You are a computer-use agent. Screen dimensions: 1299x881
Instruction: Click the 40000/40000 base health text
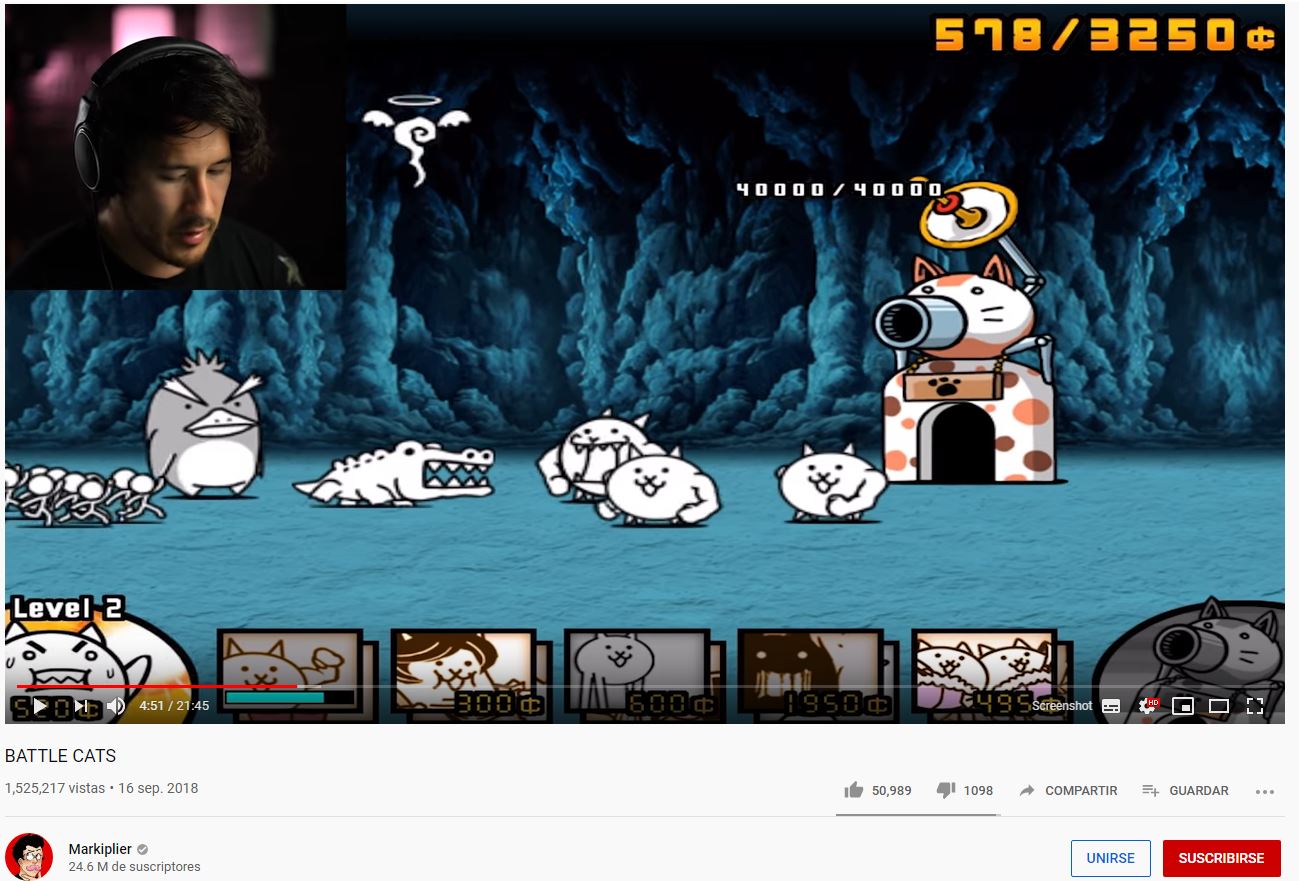tap(839, 189)
